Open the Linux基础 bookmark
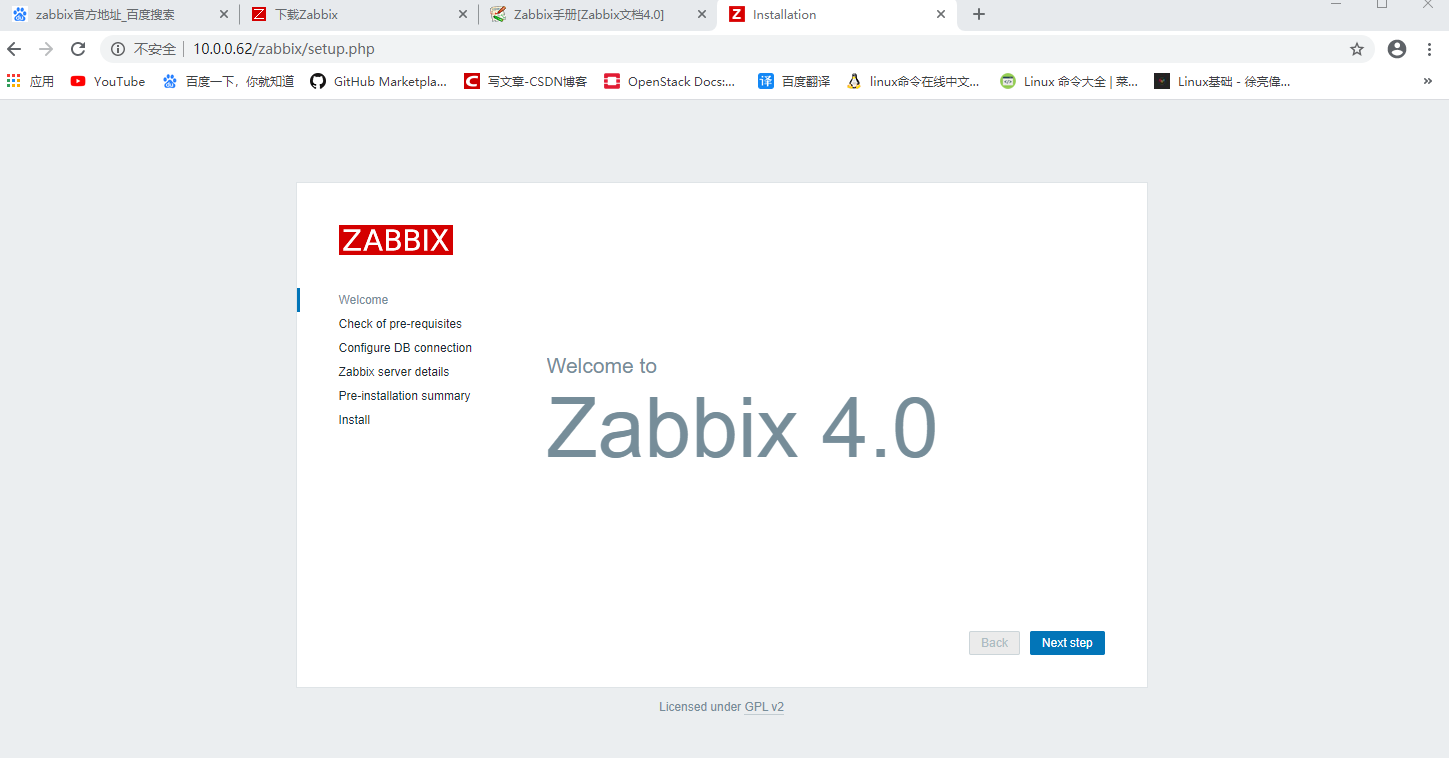Viewport: 1449px width, 758px height. click(1222, 82)
